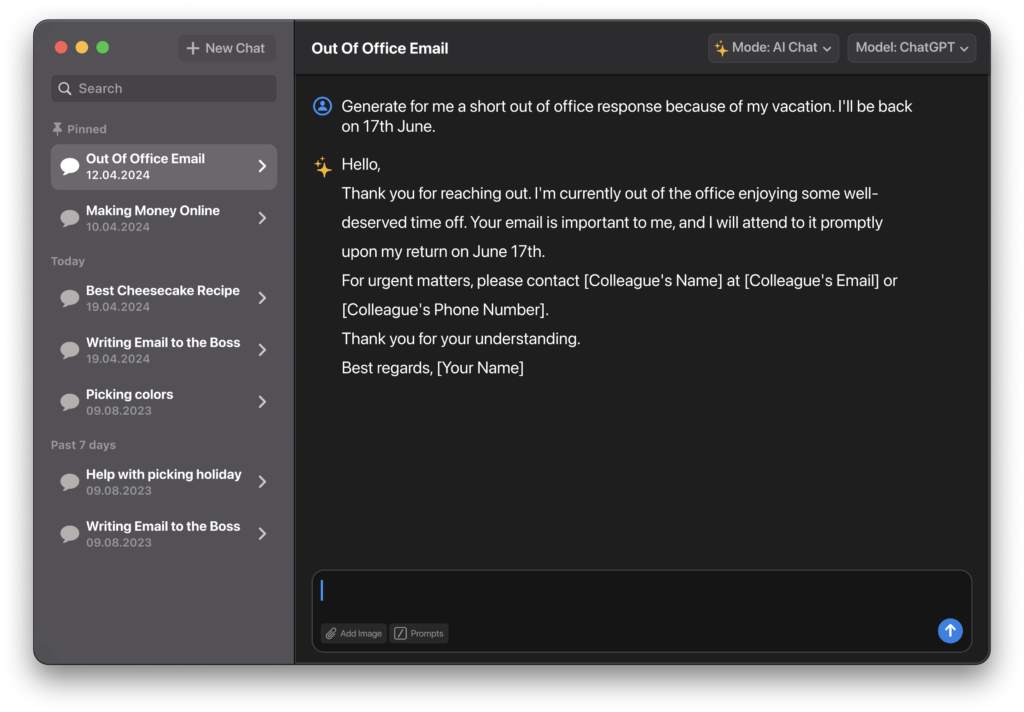
Task: Click the text "Thank you for your understanding."
Action: [x=460, y=339]
